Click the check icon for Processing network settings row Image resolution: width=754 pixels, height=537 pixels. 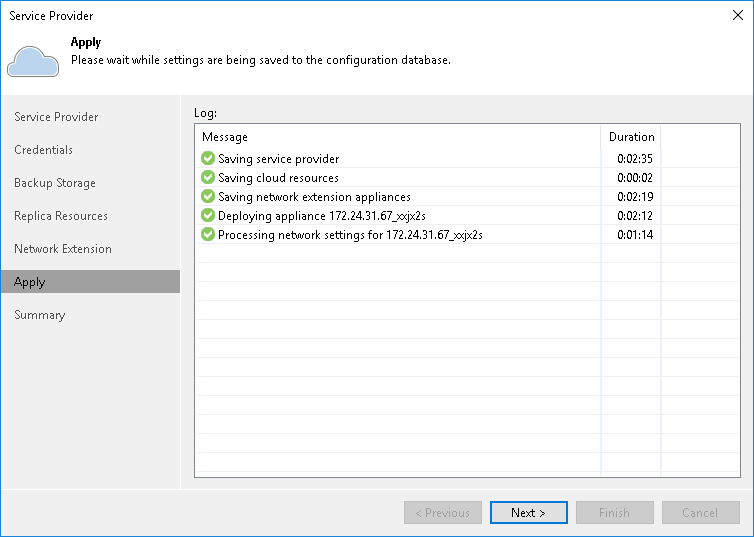tap(208, 234)
